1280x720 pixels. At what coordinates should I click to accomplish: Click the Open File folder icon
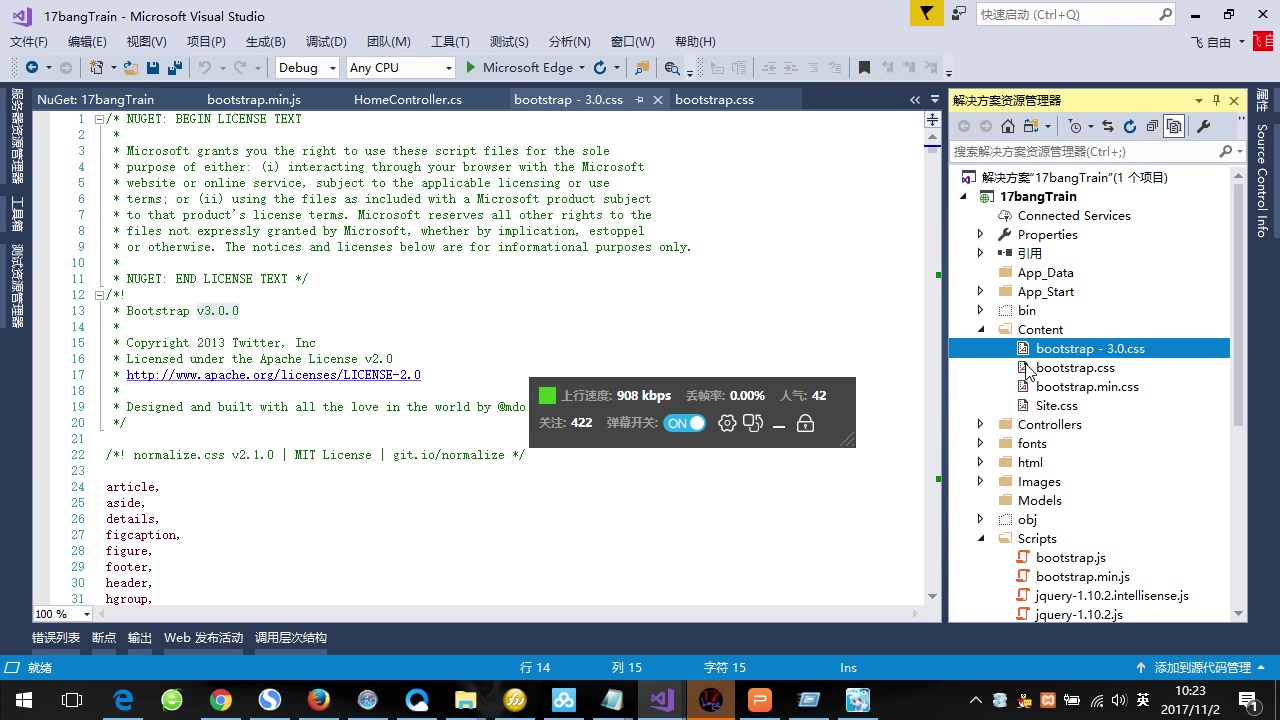(x=130, y=68)
